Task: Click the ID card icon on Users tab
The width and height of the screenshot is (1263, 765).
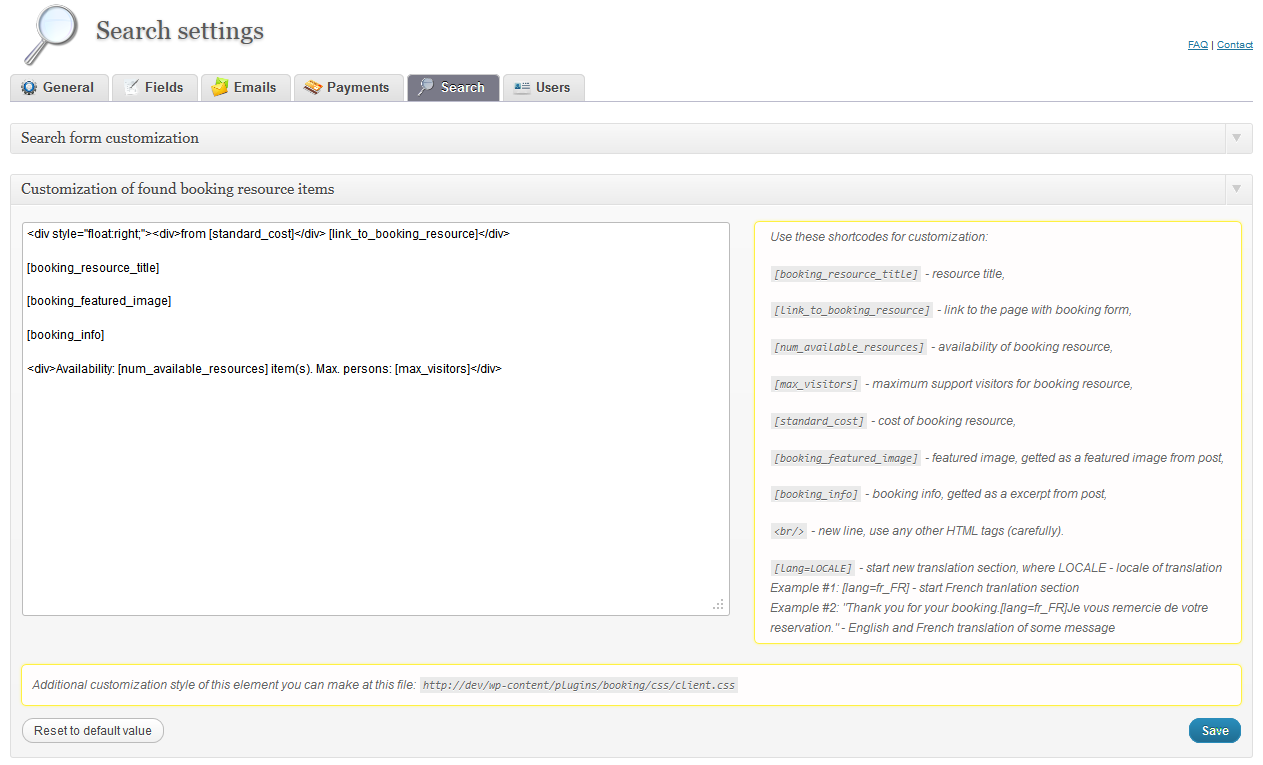Action: pos(521,88)
